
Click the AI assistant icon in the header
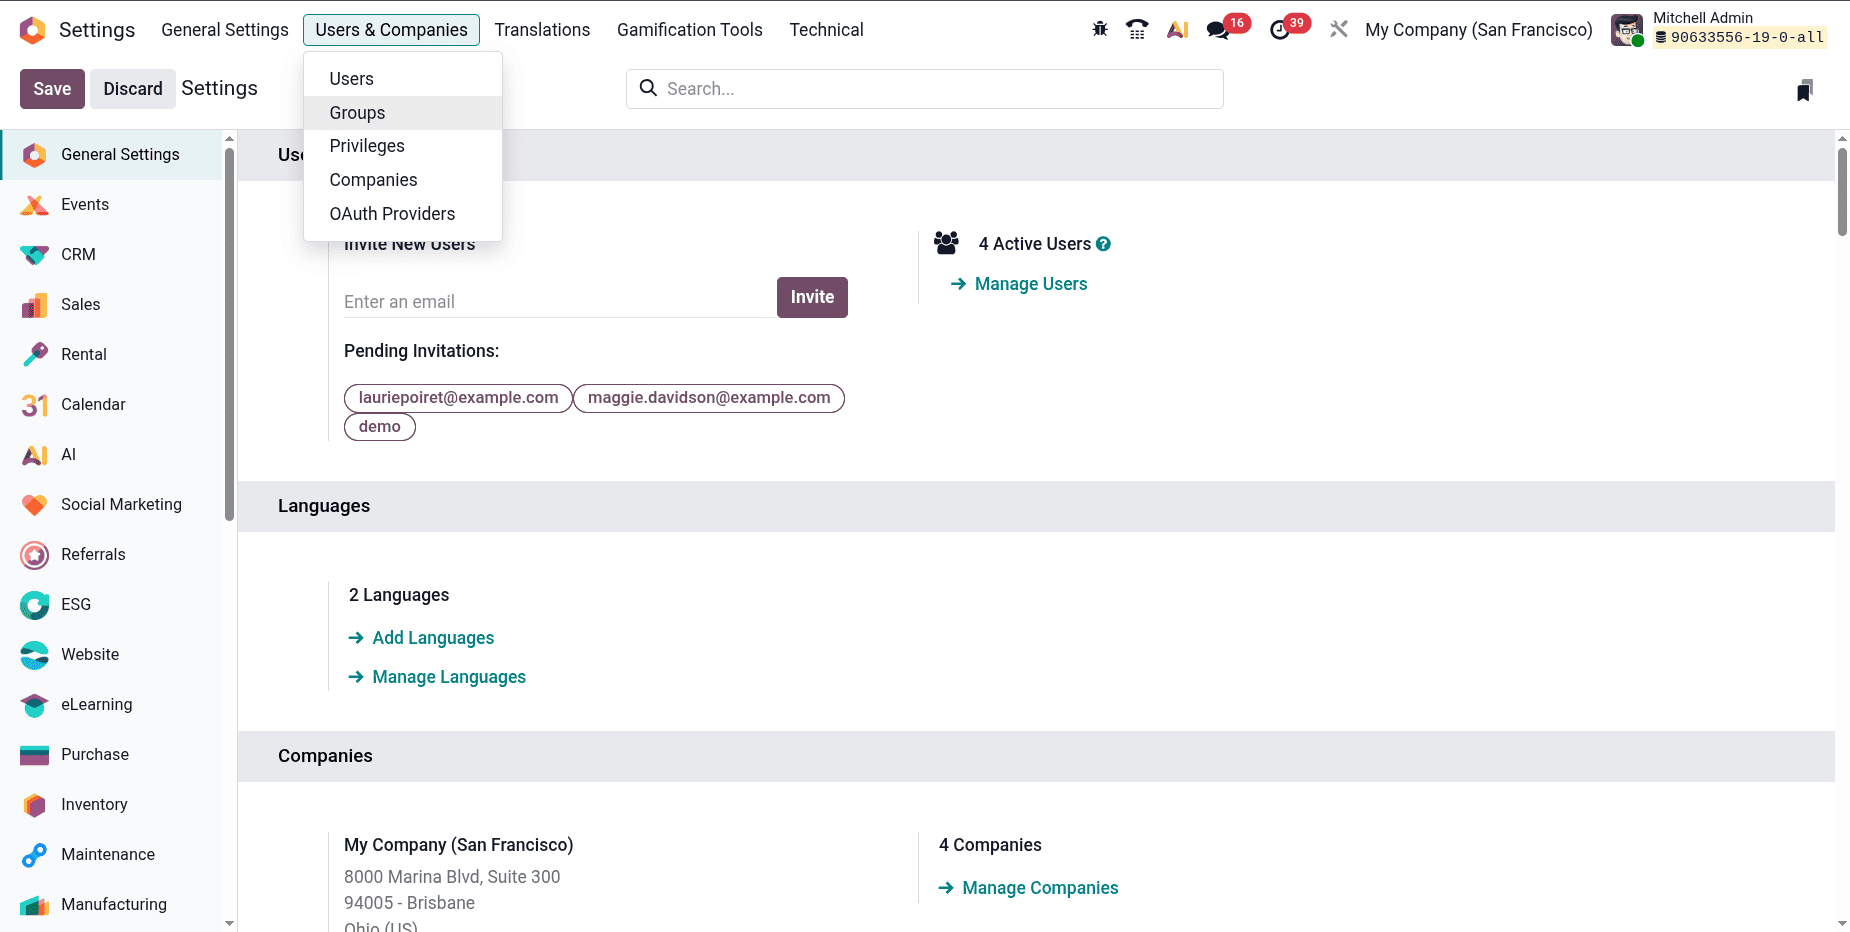tap(1177, 29)
